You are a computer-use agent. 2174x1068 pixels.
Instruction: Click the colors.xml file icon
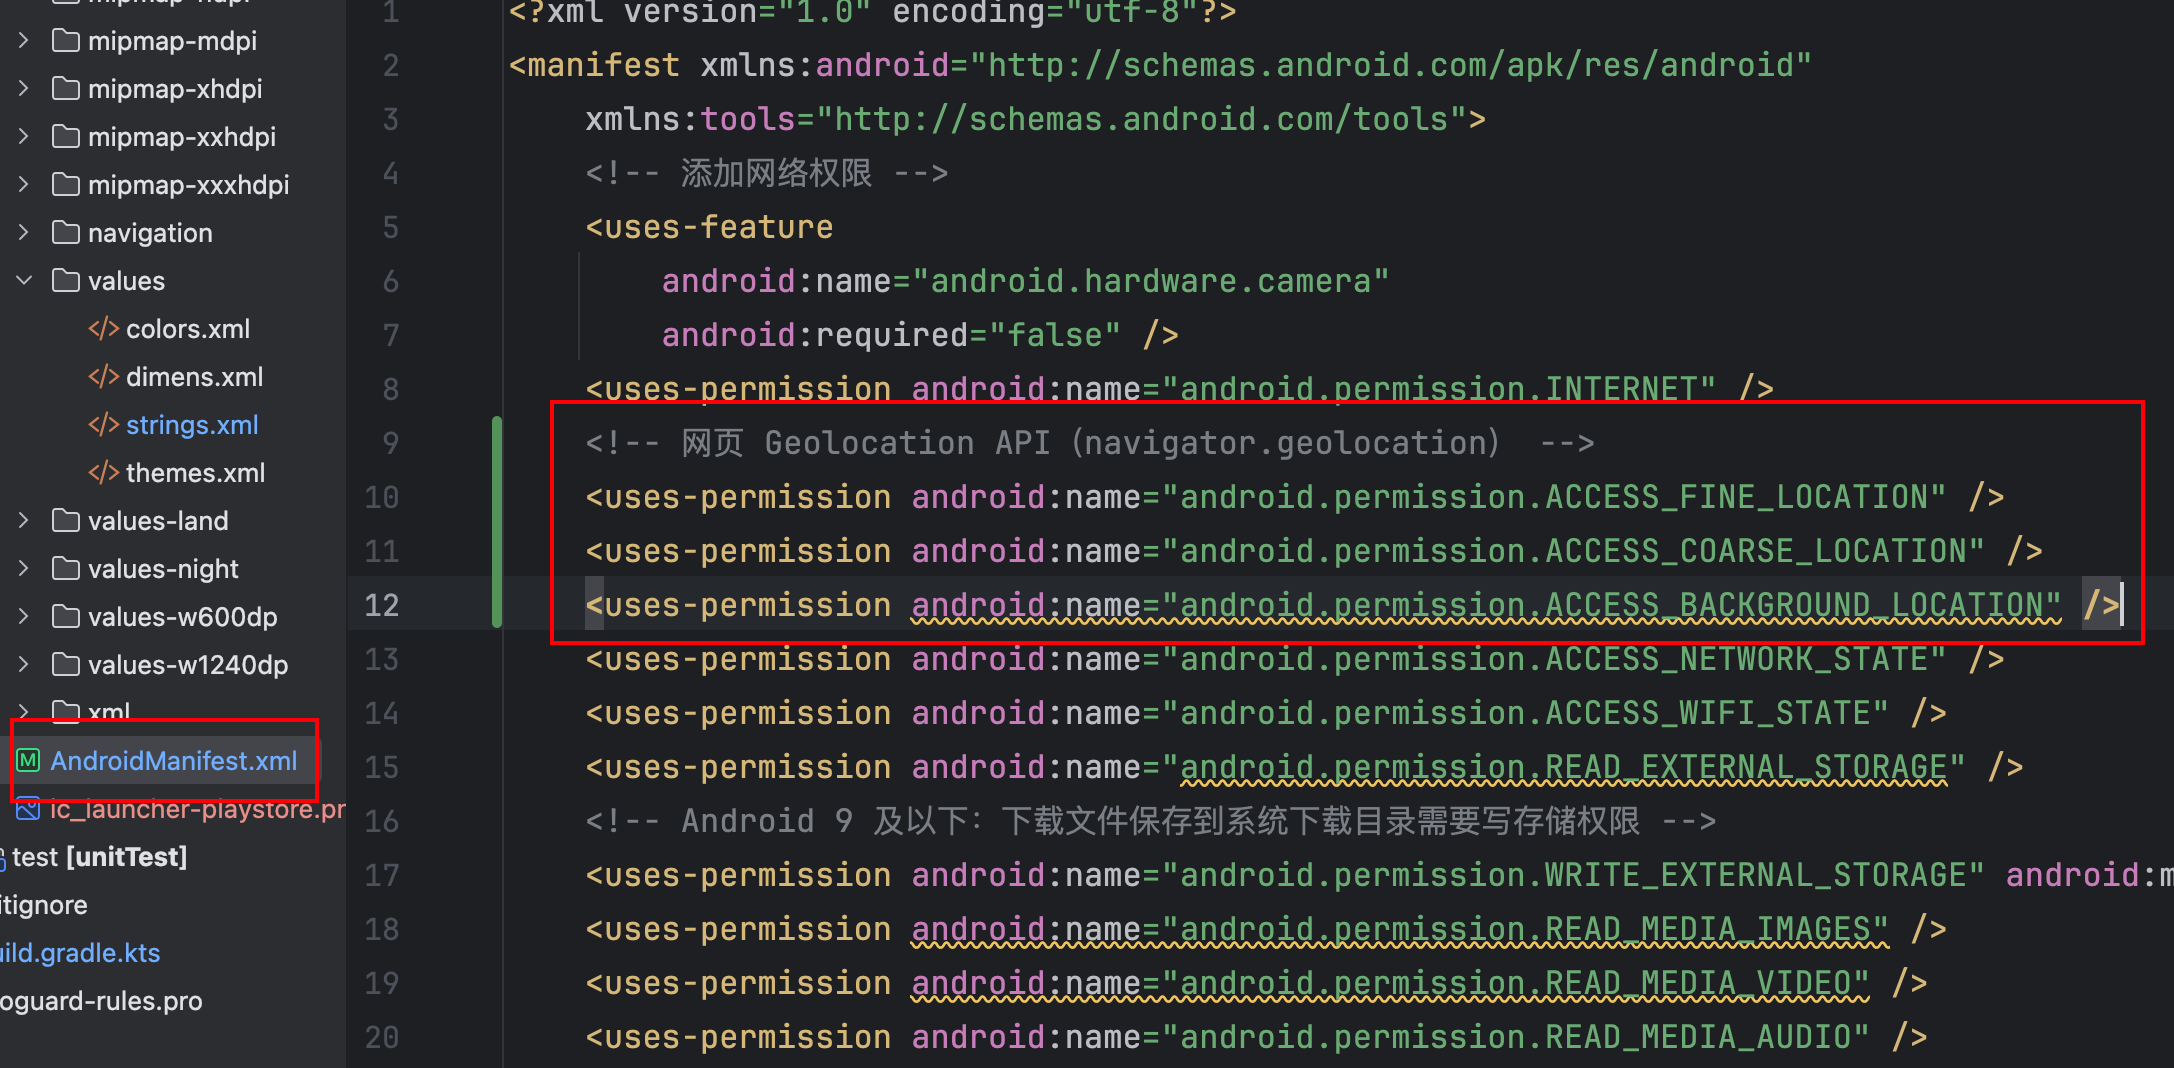pos(104,329)
